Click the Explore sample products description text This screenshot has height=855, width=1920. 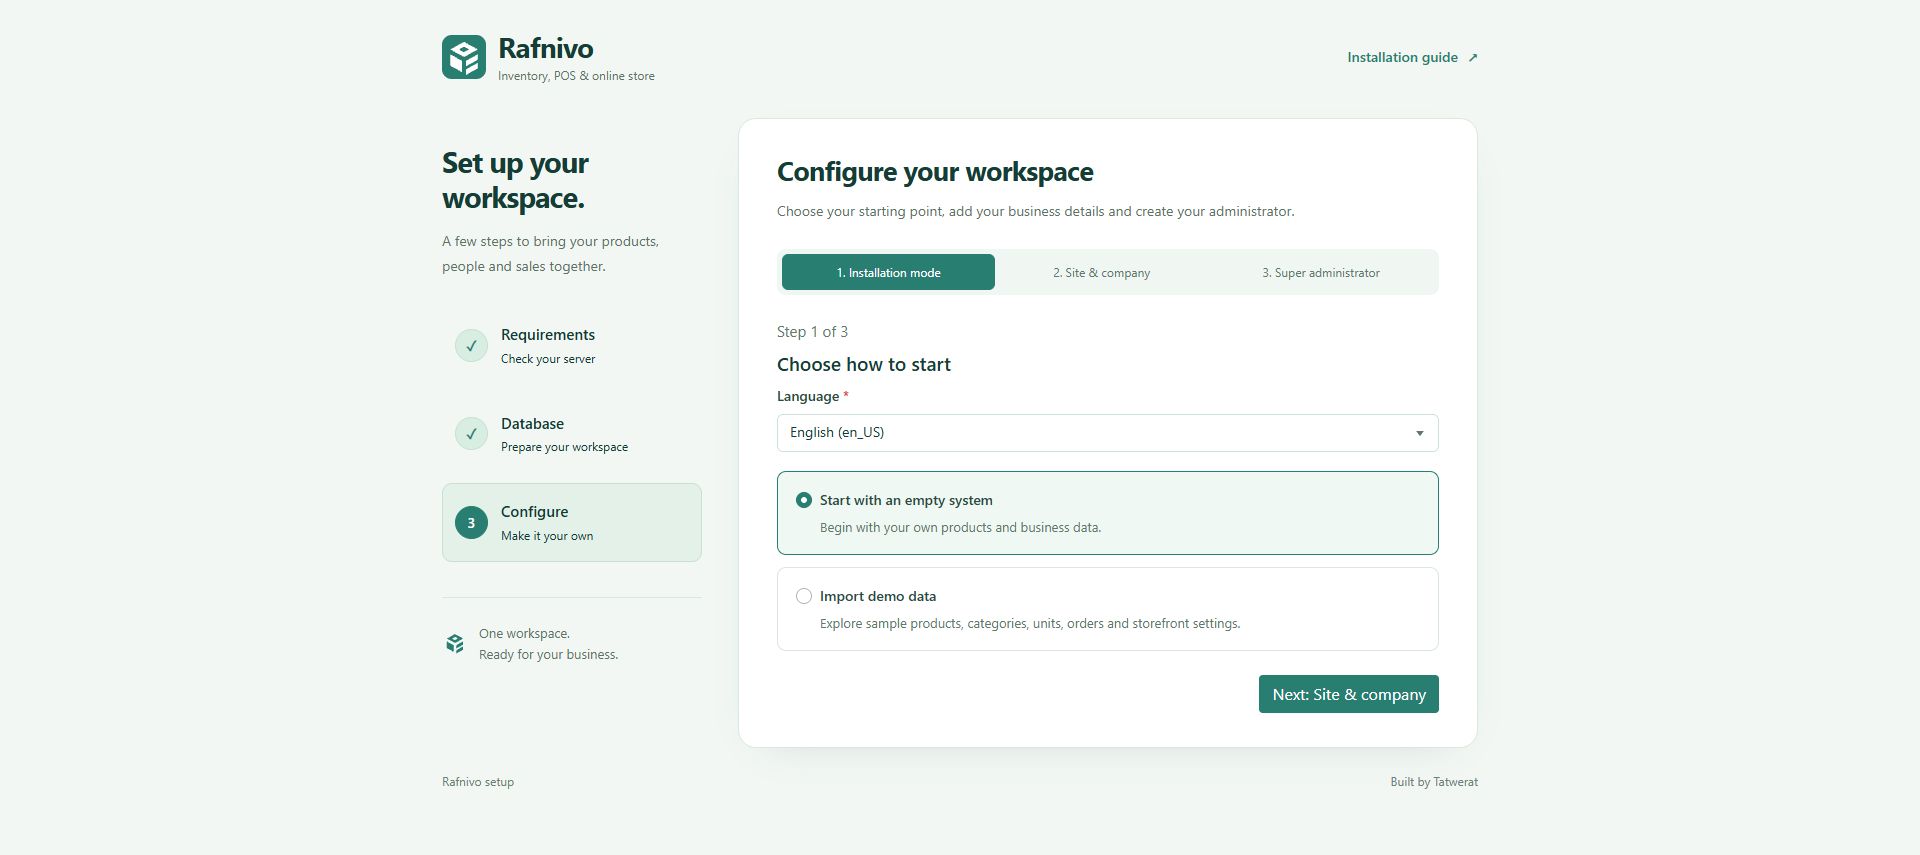pos(1030,623)
